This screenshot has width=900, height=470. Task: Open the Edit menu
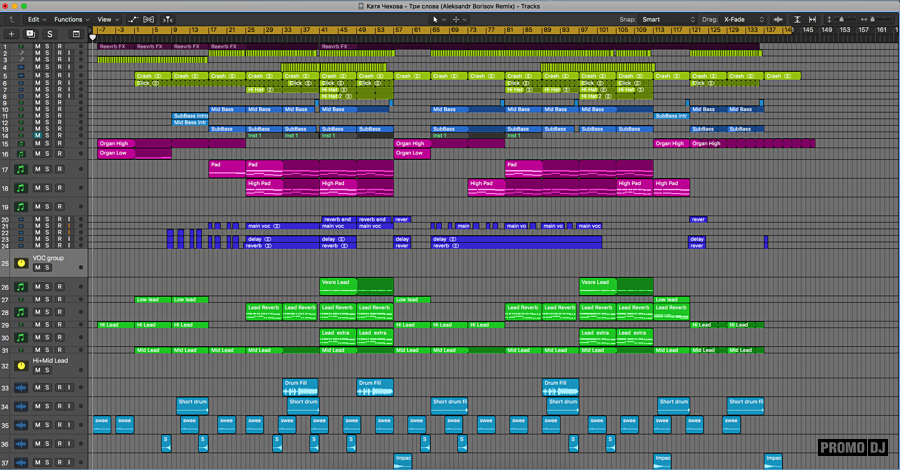point(36,19)
